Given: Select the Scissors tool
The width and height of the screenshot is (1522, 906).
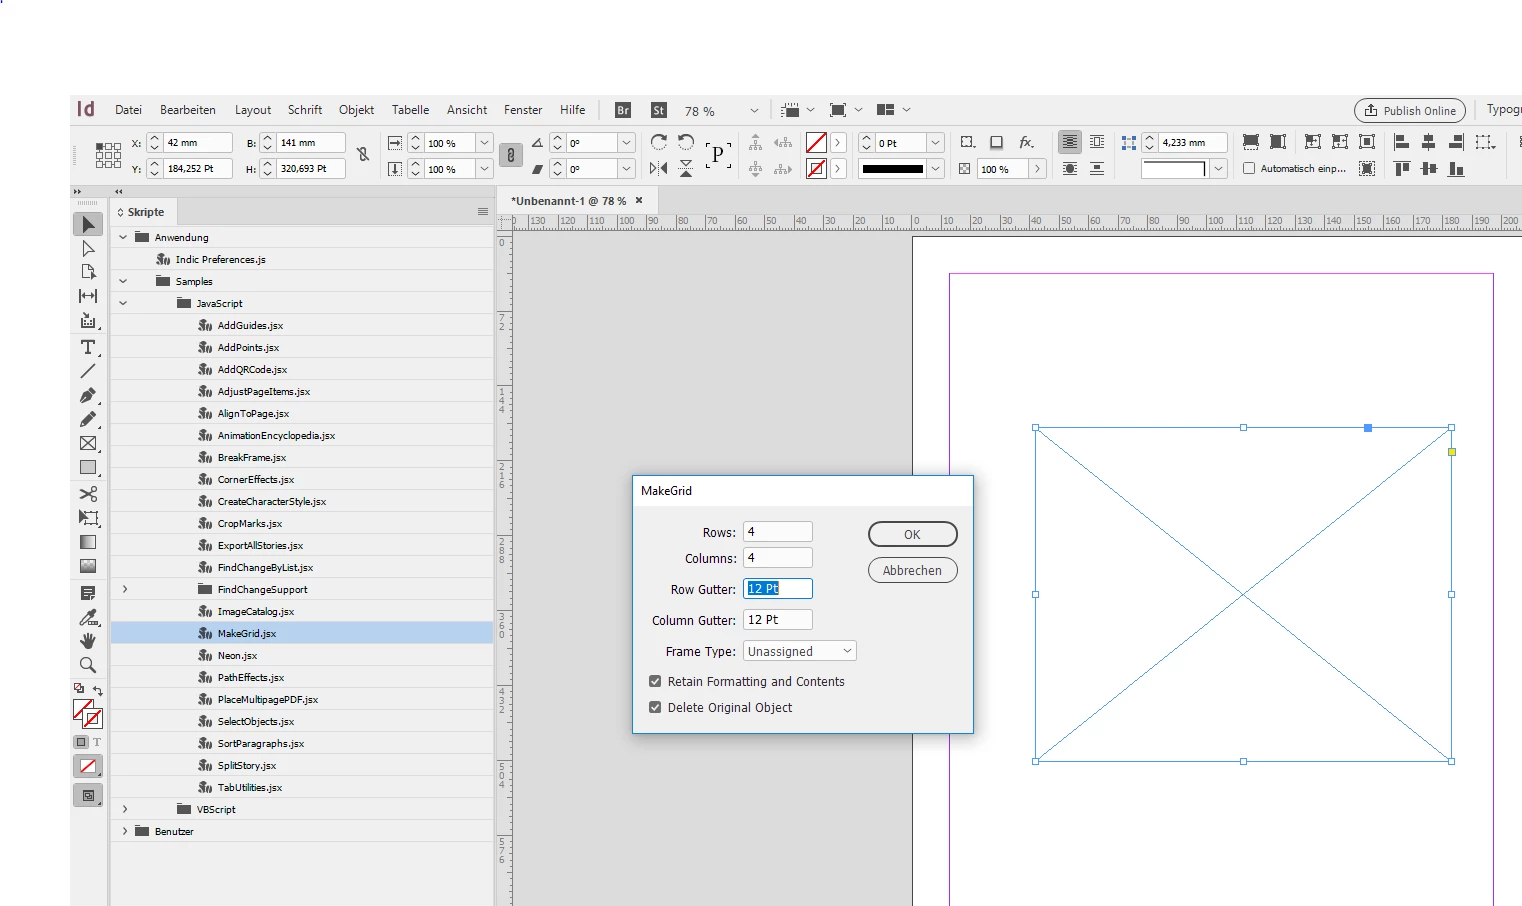Looking at the screenshot, I should 88,494.
